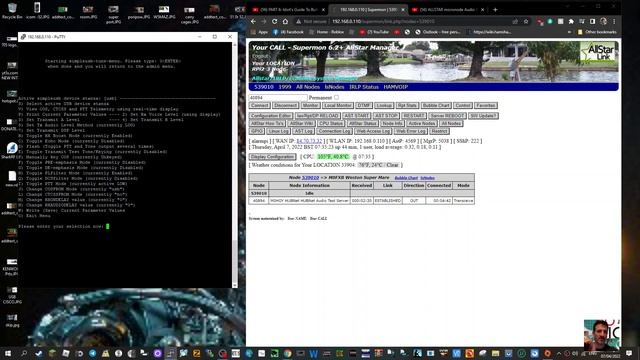Viewport: 640px width, 360px height.
Task: Click the AST STOP button
Action: pos(386,116)
